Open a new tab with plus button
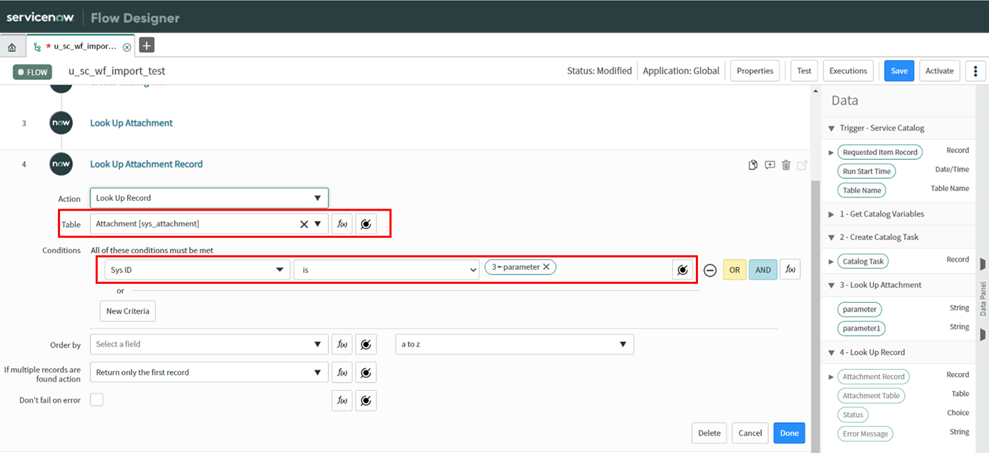This screenshot has width=989, height=453. click(x=146, y=45)
